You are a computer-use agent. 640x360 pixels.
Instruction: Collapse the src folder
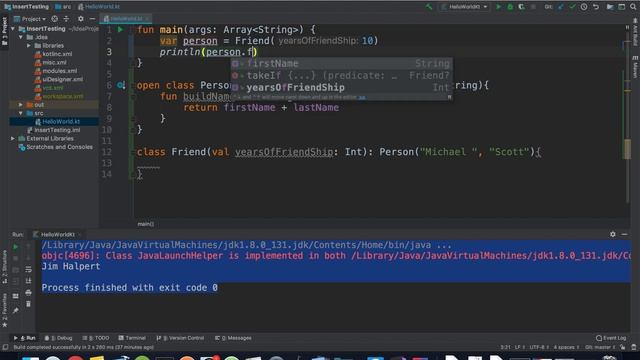(21, 113)
